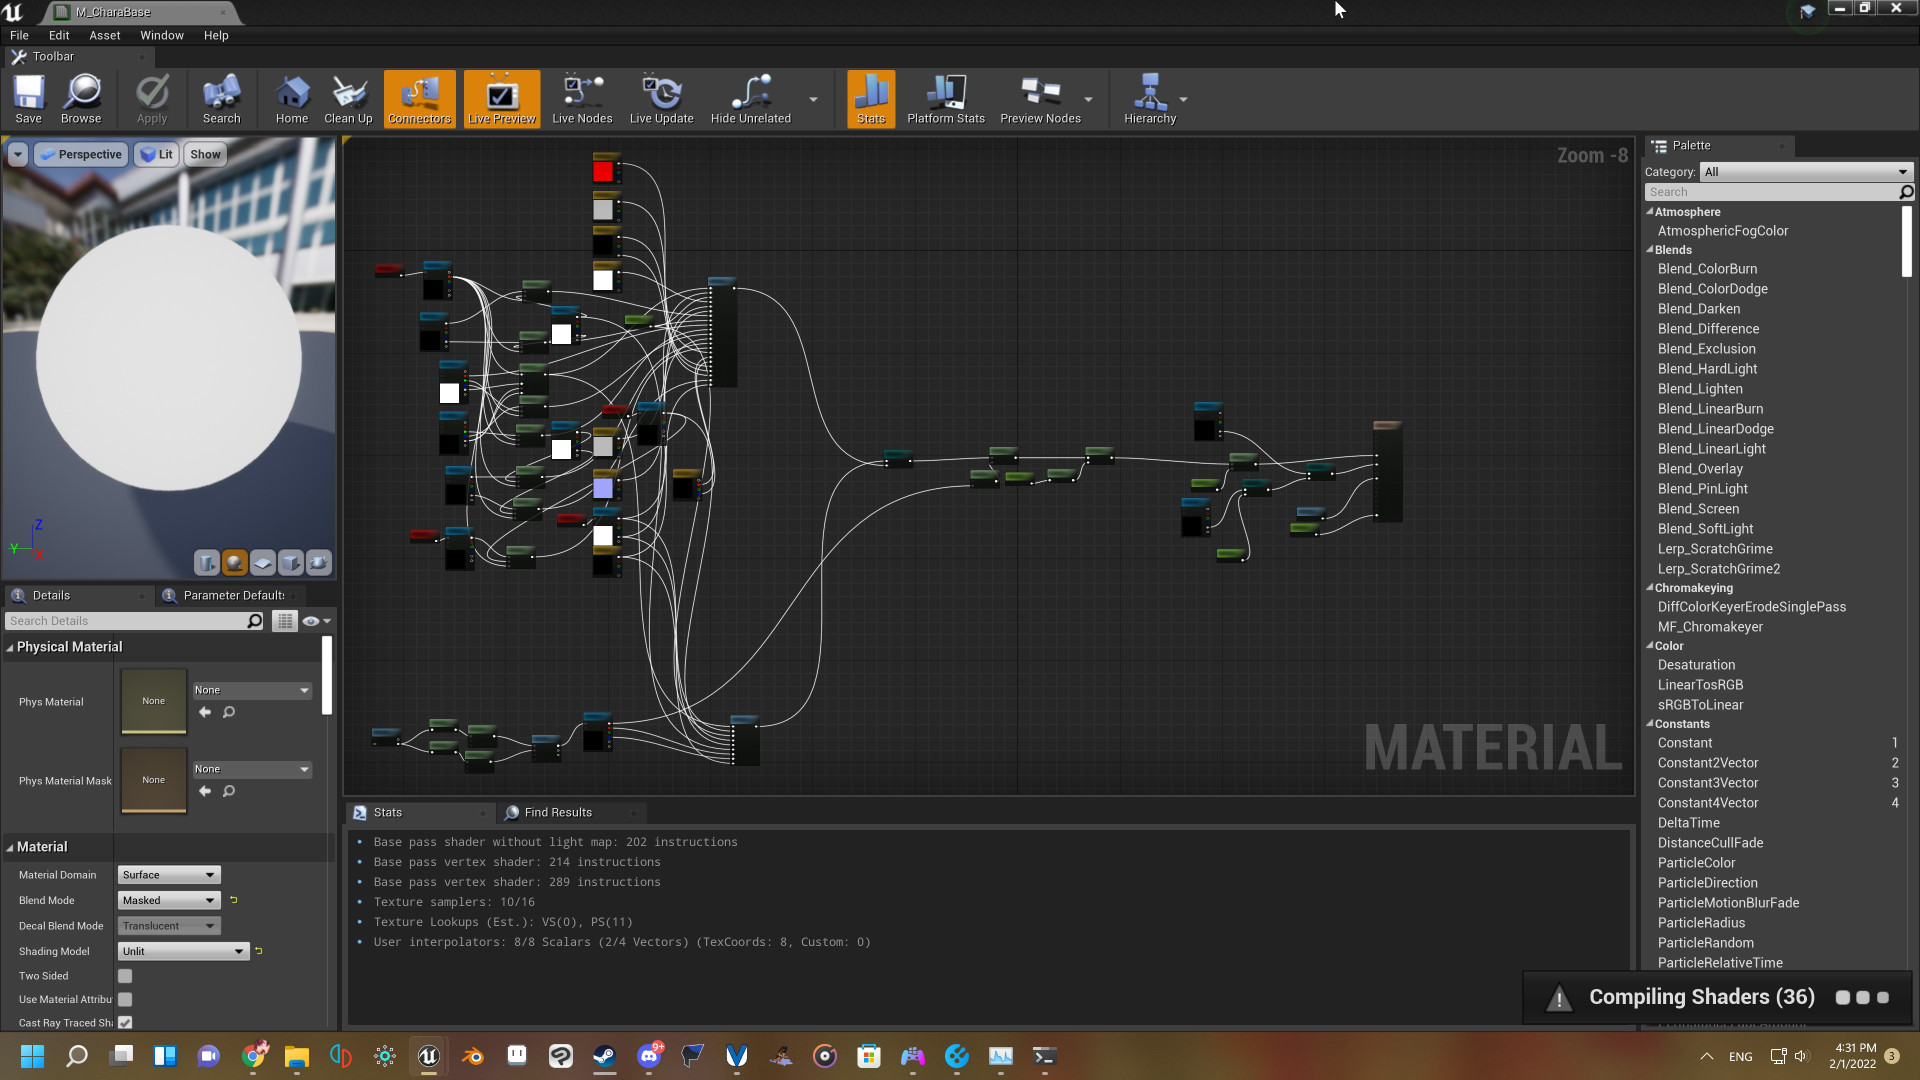Click the Live Nodes toolbar icon
This screenshot has width=1920, height=1080.
pyautogui.click(x=581, y=98)
